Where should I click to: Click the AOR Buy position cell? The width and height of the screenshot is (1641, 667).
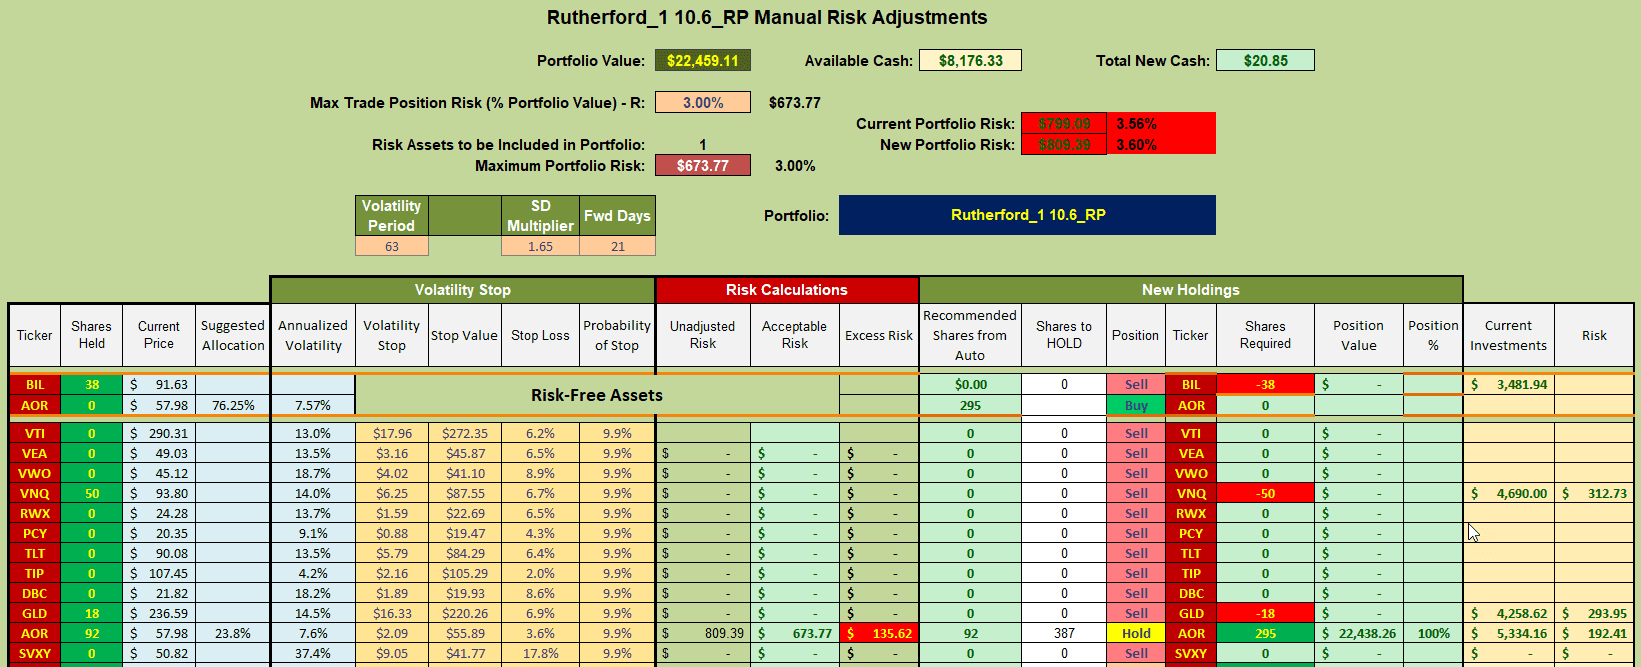(x=1136, y=406)
